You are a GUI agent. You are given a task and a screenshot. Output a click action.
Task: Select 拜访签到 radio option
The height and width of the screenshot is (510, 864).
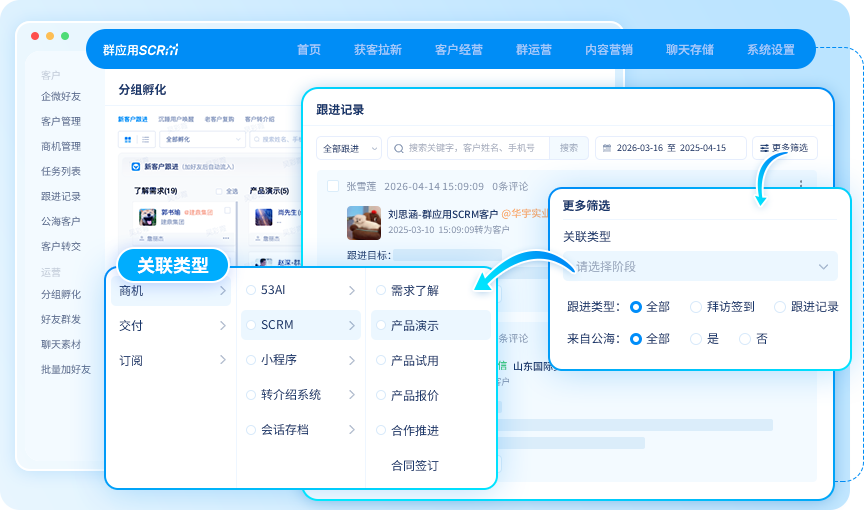(x=696, y=307)
